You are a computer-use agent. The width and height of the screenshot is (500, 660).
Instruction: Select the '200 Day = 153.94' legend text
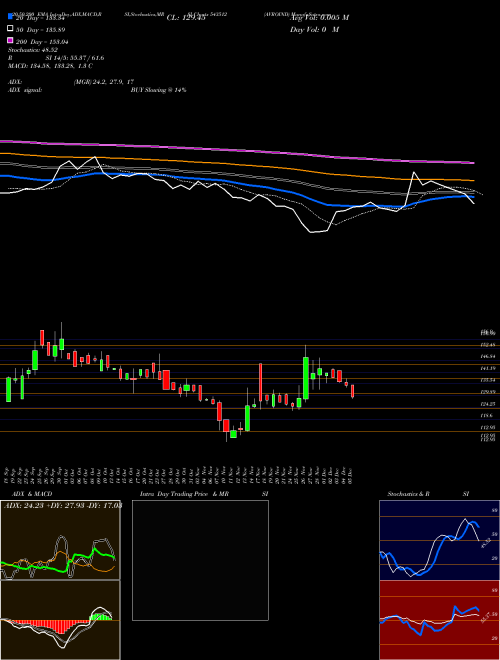[43, 42]
